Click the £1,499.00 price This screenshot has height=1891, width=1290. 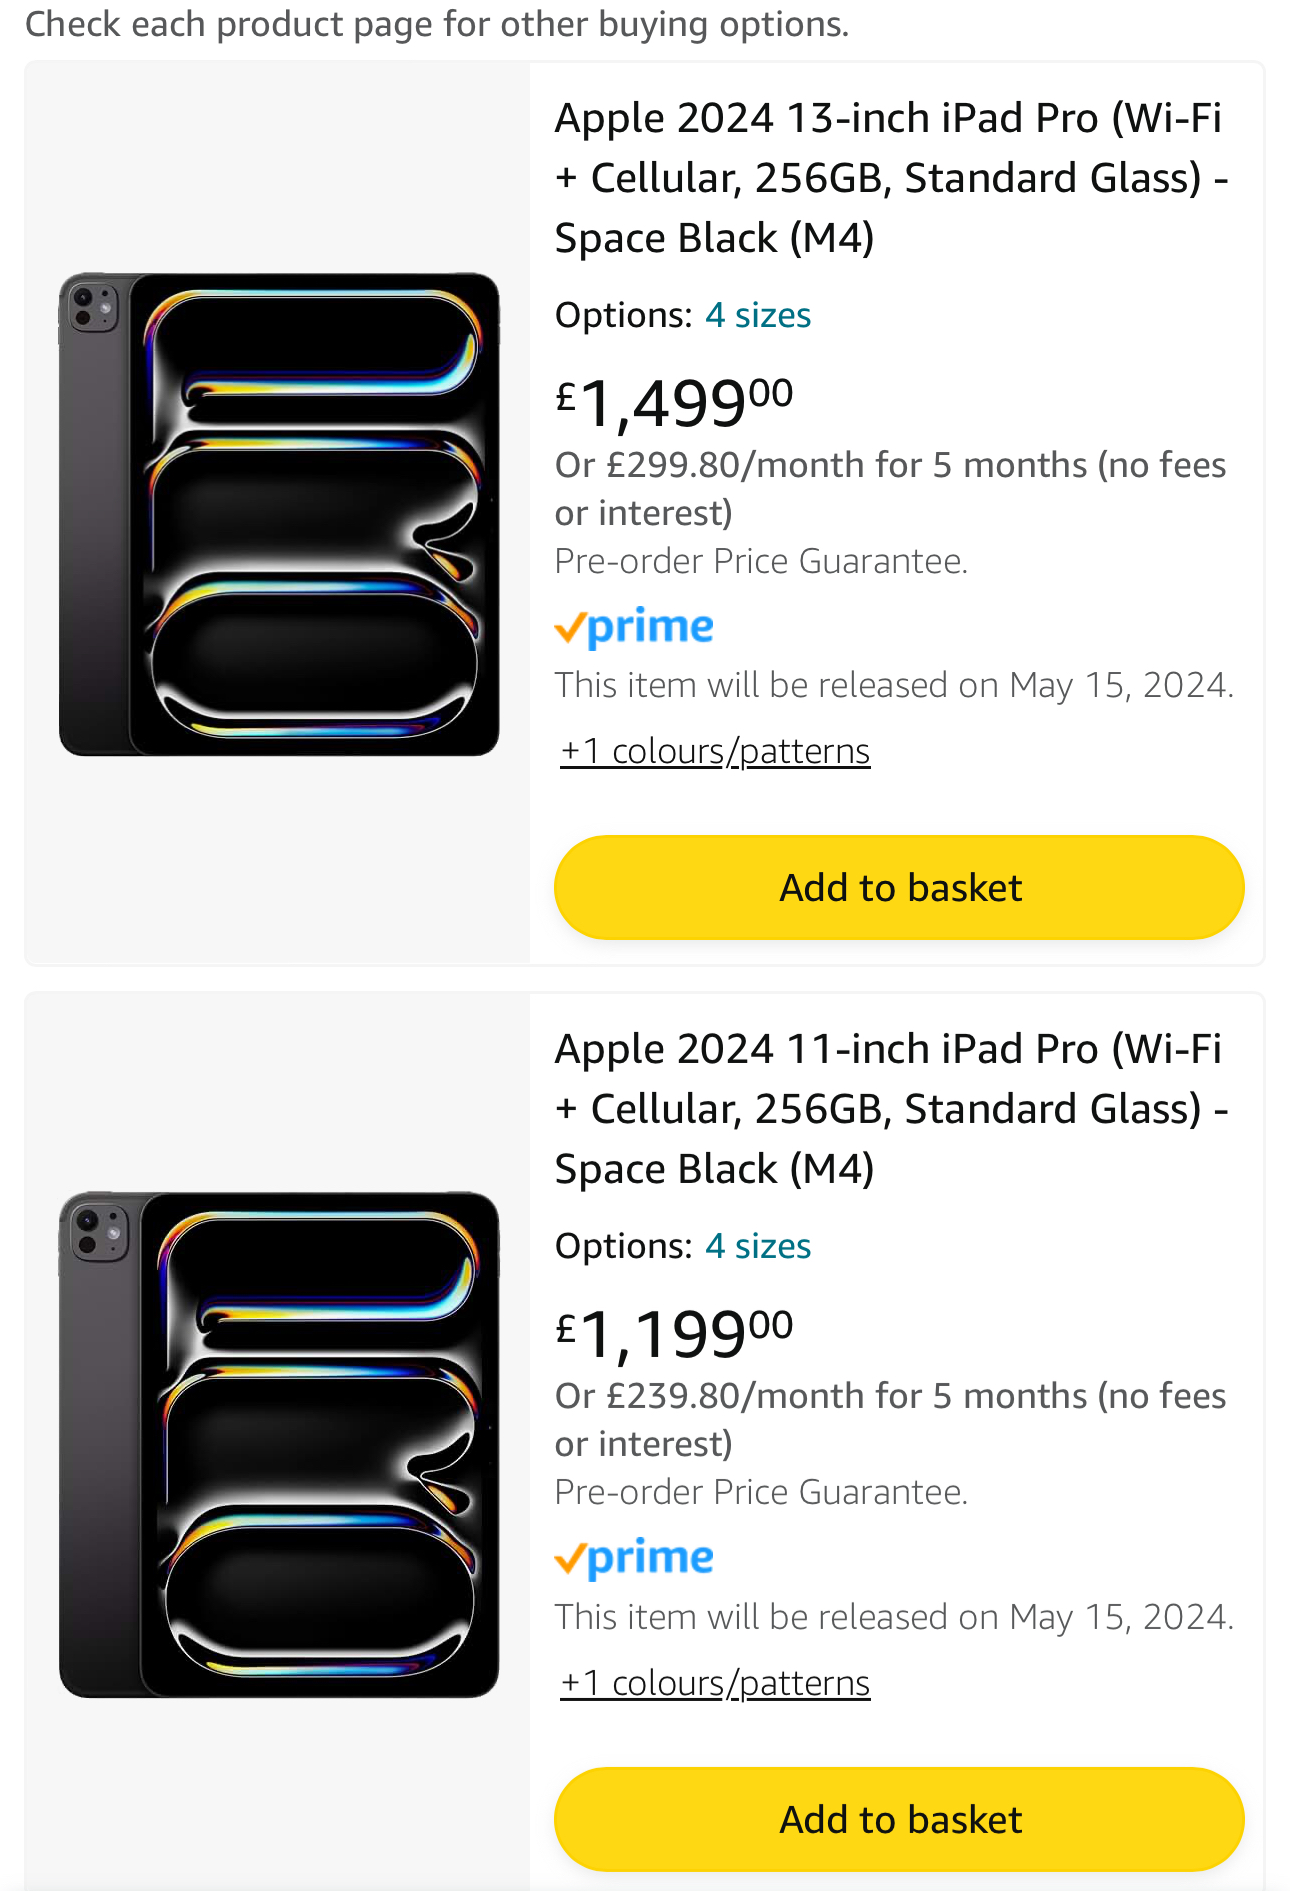pos(675,402)
